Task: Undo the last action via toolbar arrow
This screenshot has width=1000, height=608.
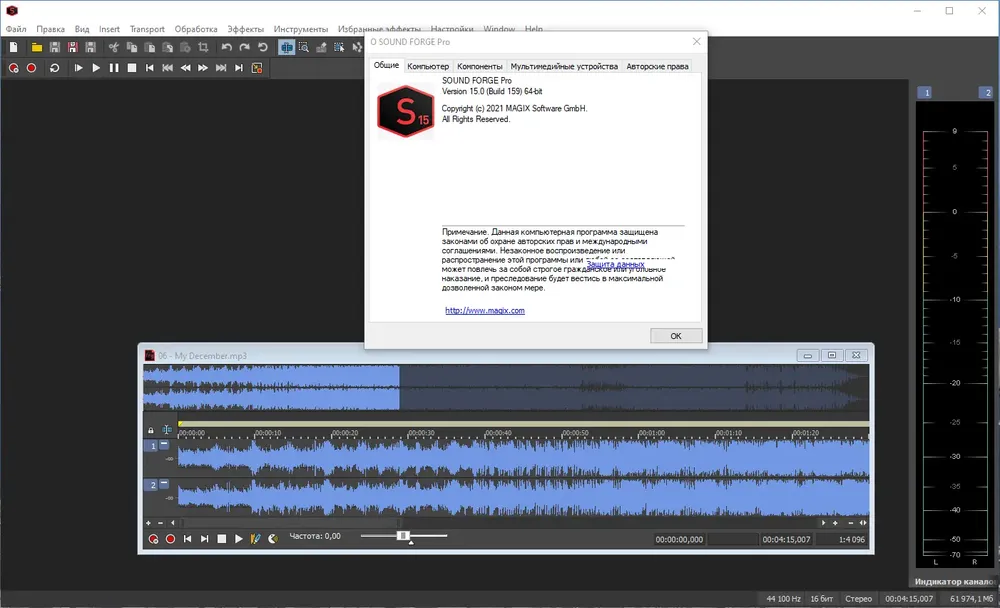Action: pos(226,47)
